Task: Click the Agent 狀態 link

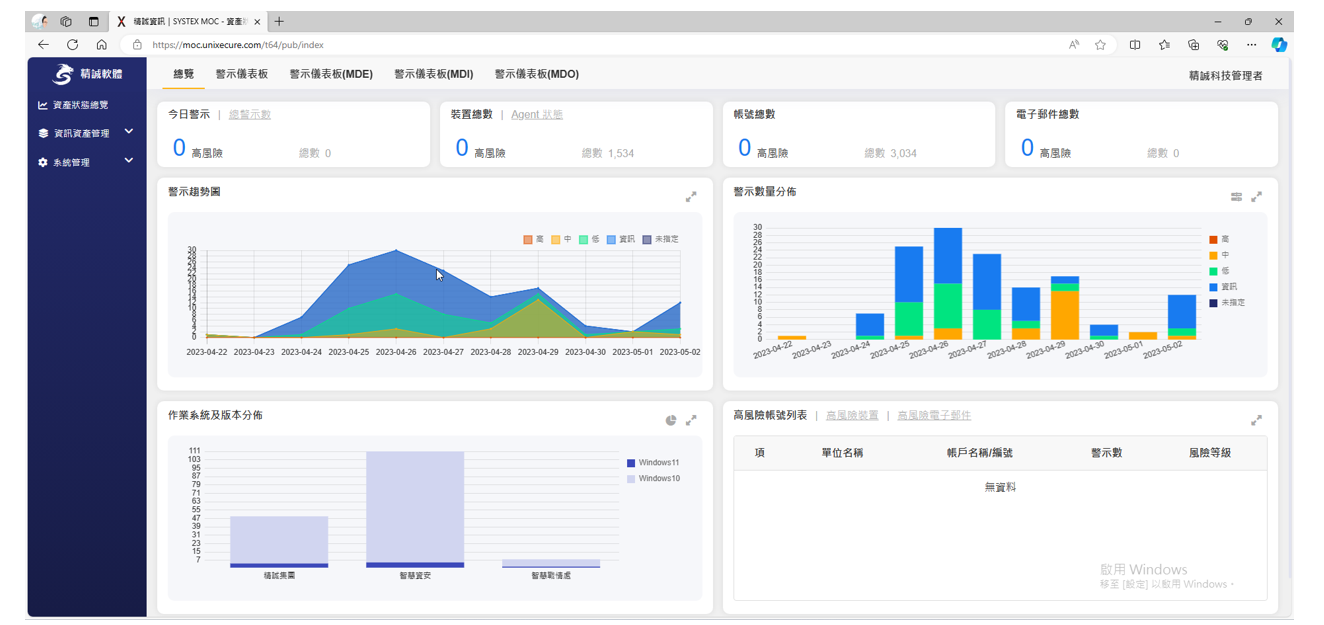Action: click(537, 114)
